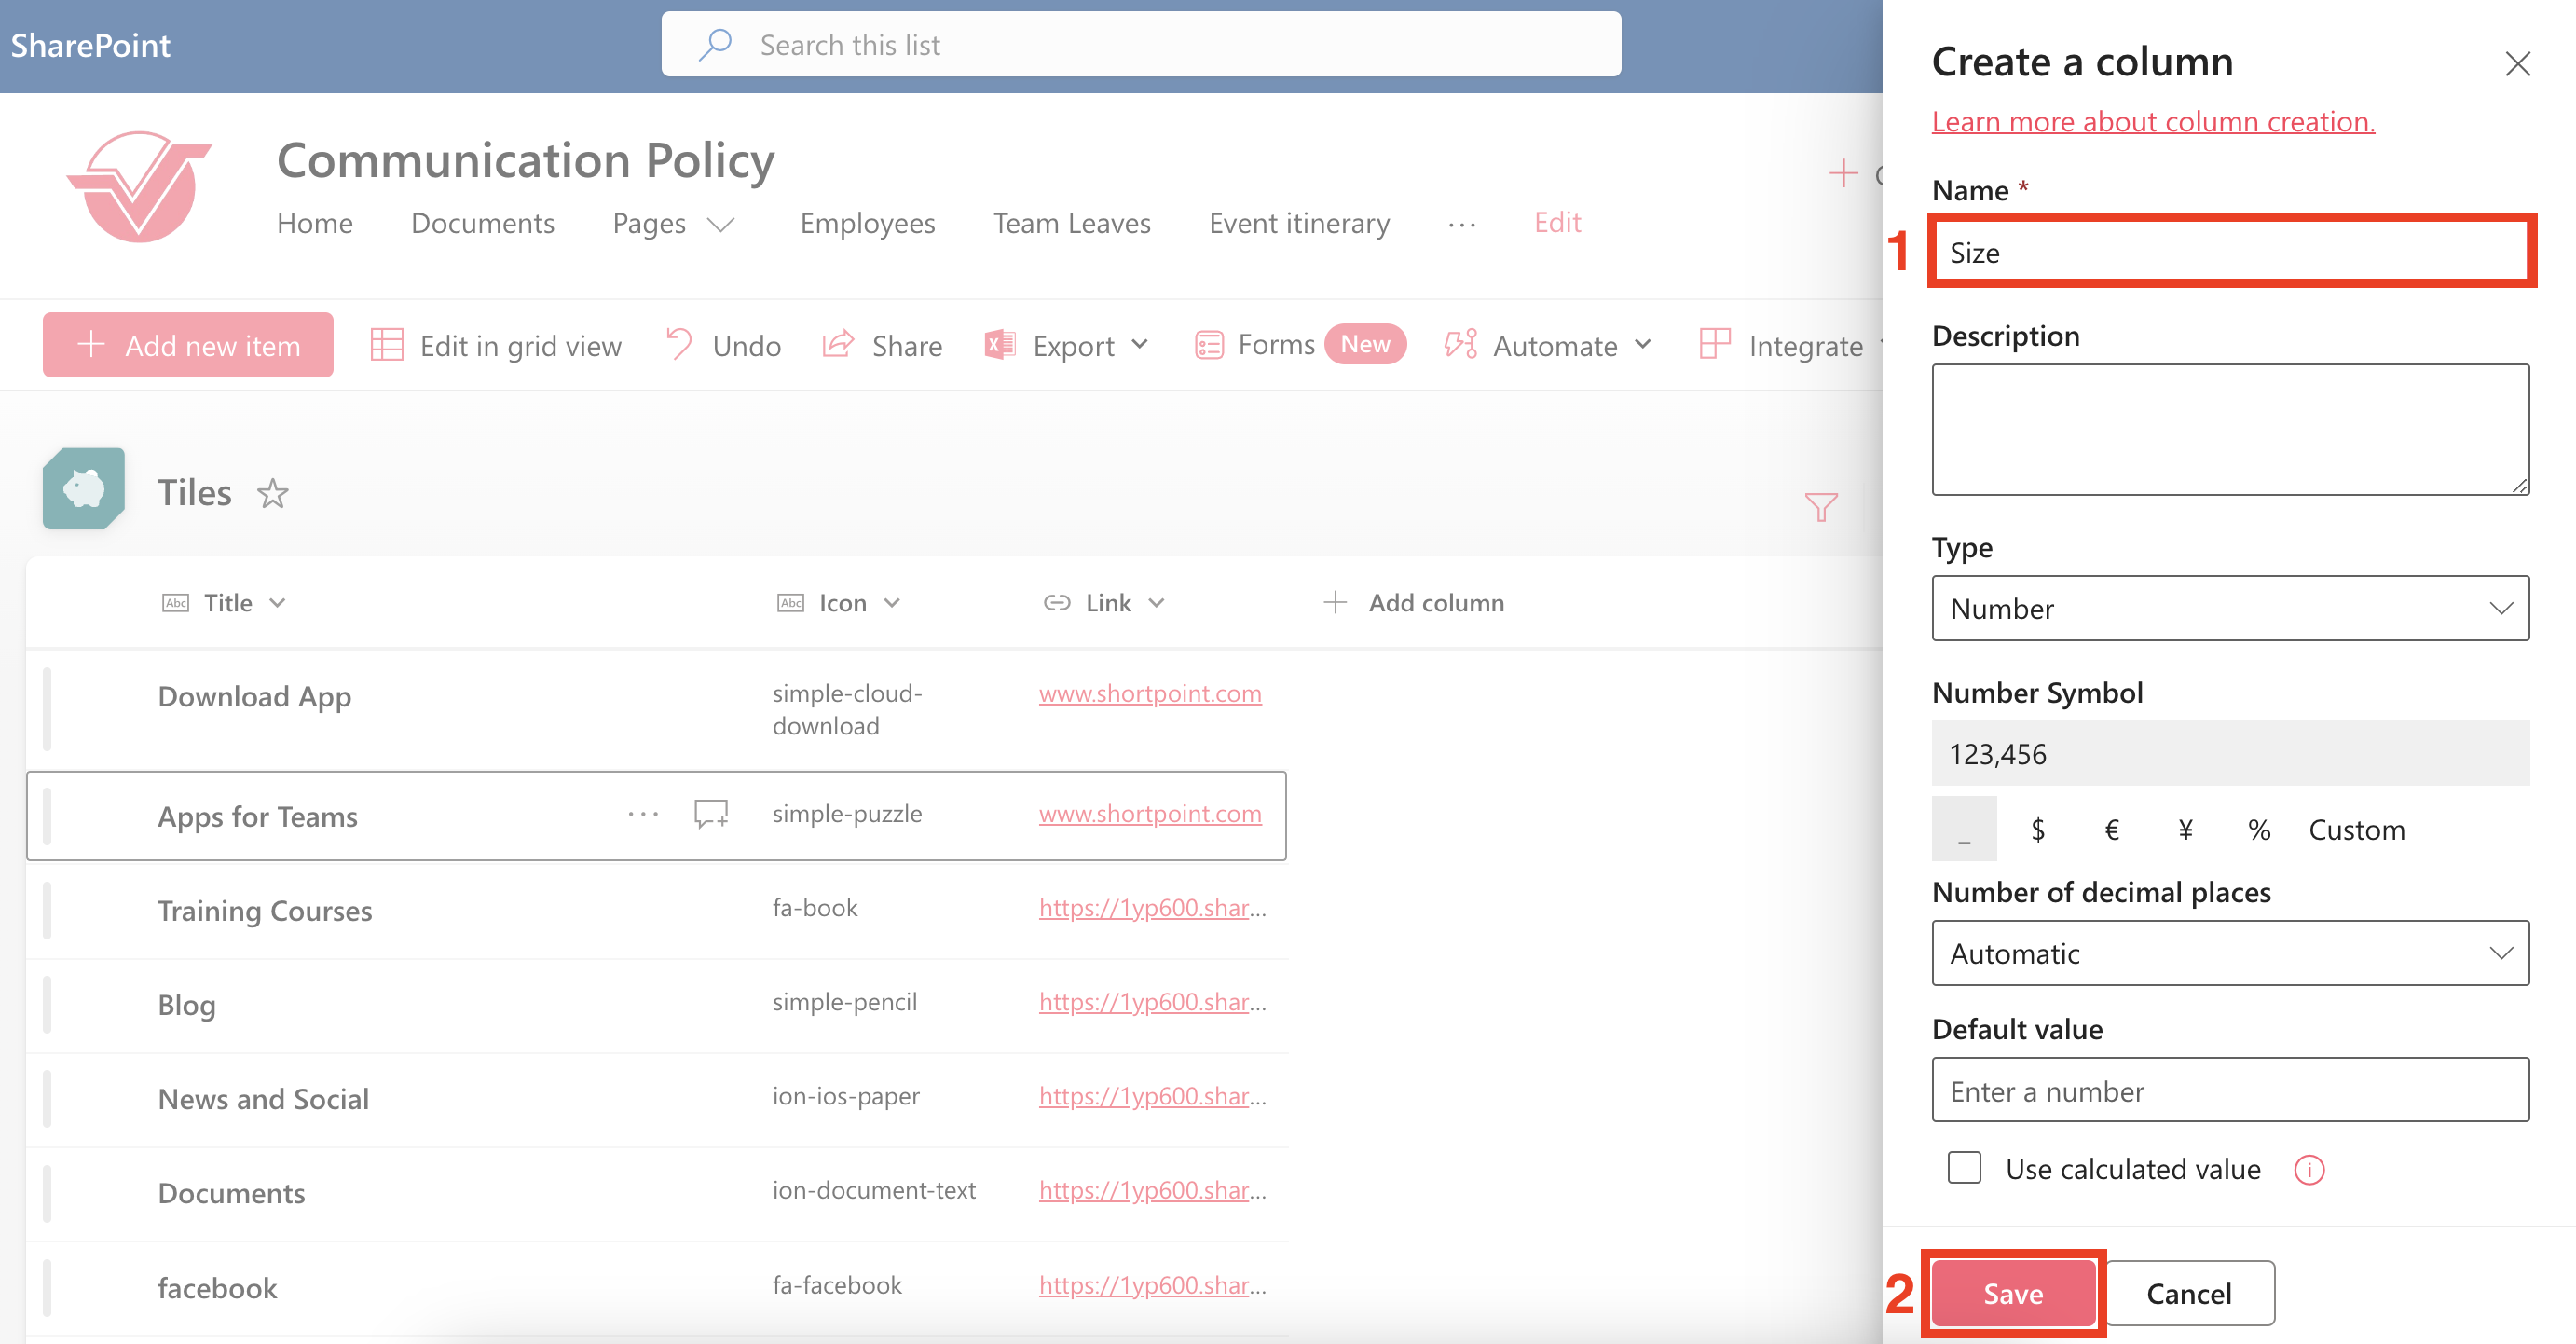Screen dimensions: 2576x1344
Task: Click Add column header
Action: pyautogui.click(x=1414, y=603)
